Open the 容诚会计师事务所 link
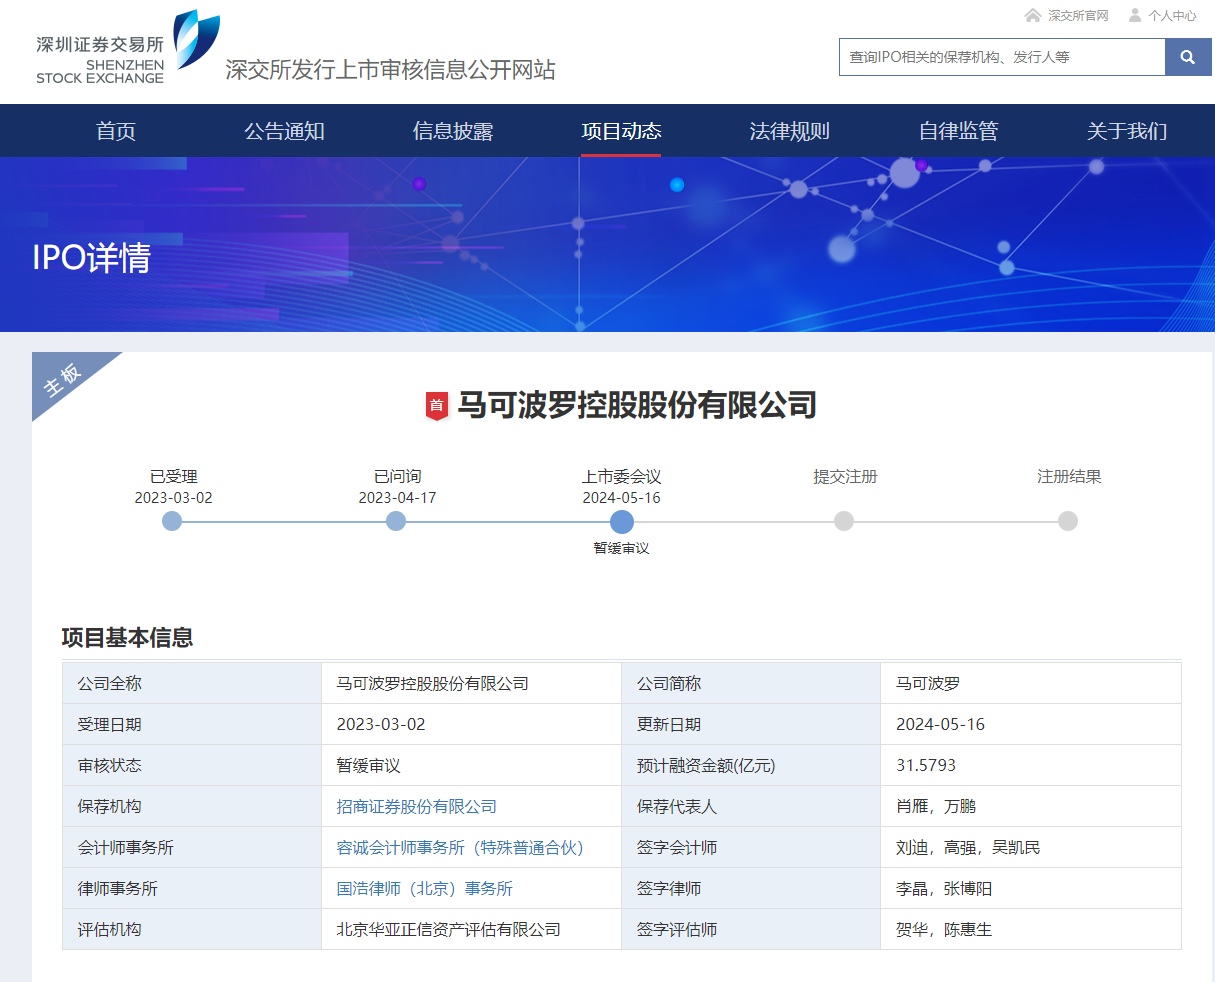 [460, 847]
